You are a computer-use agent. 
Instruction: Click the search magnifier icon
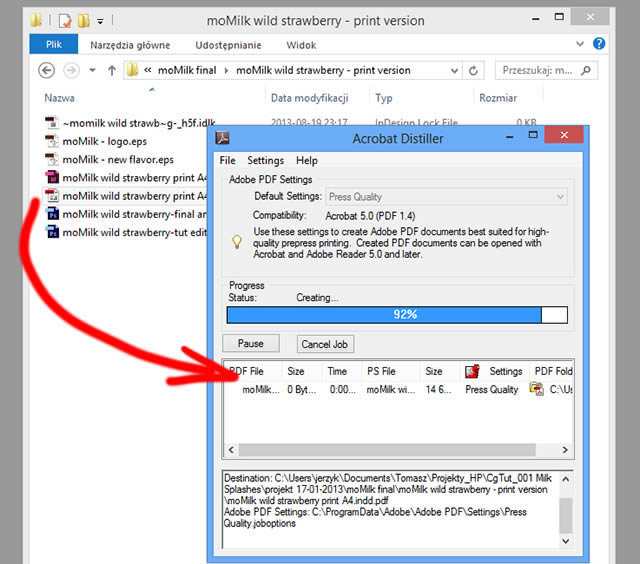point(586,70)
